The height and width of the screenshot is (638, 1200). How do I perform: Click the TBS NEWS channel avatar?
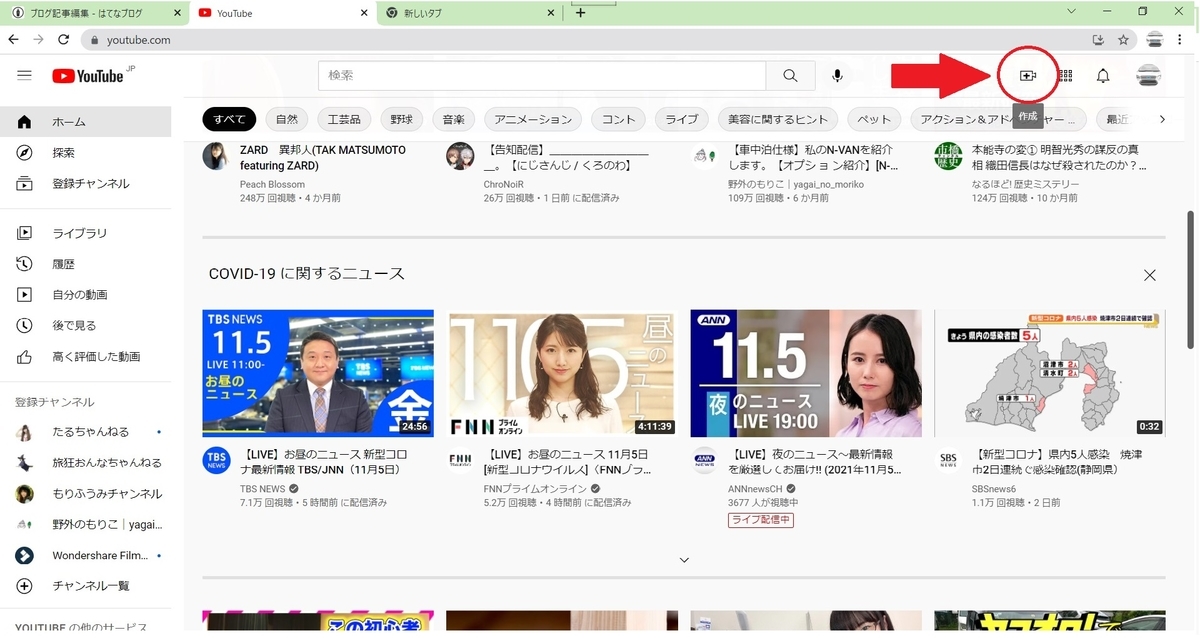216,460
